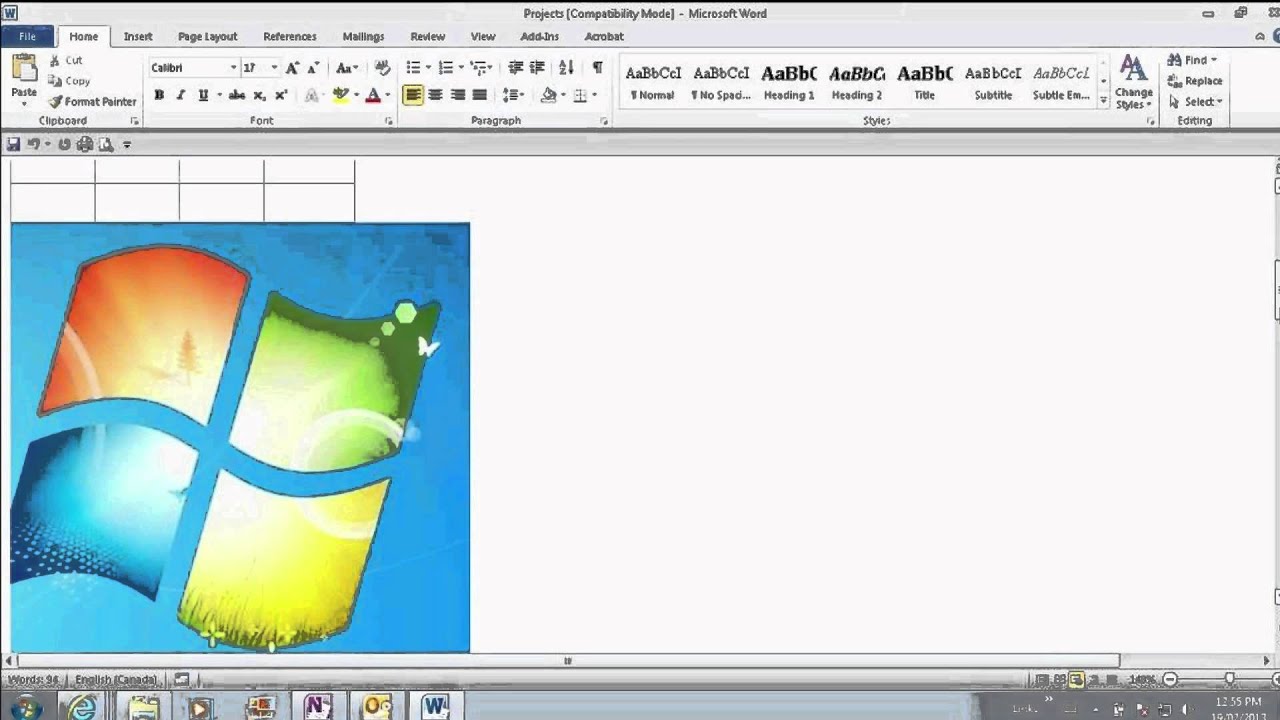1280x720 pixels.
Task: Align text right
Action: [457, 95]
